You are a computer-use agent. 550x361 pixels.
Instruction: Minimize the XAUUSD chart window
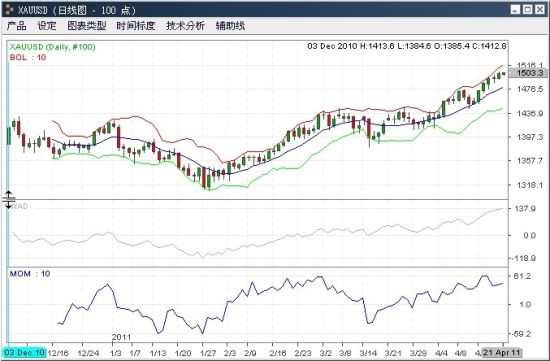(515, 9)
